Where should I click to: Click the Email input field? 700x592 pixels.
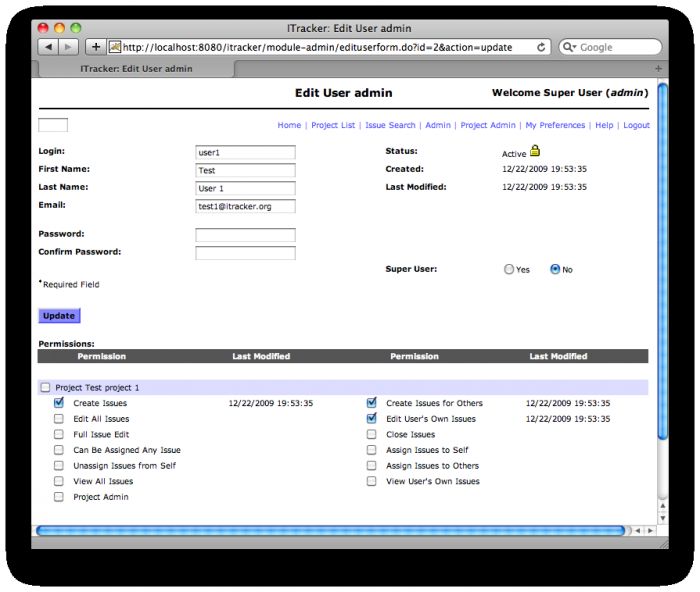(x=245, y=206)
